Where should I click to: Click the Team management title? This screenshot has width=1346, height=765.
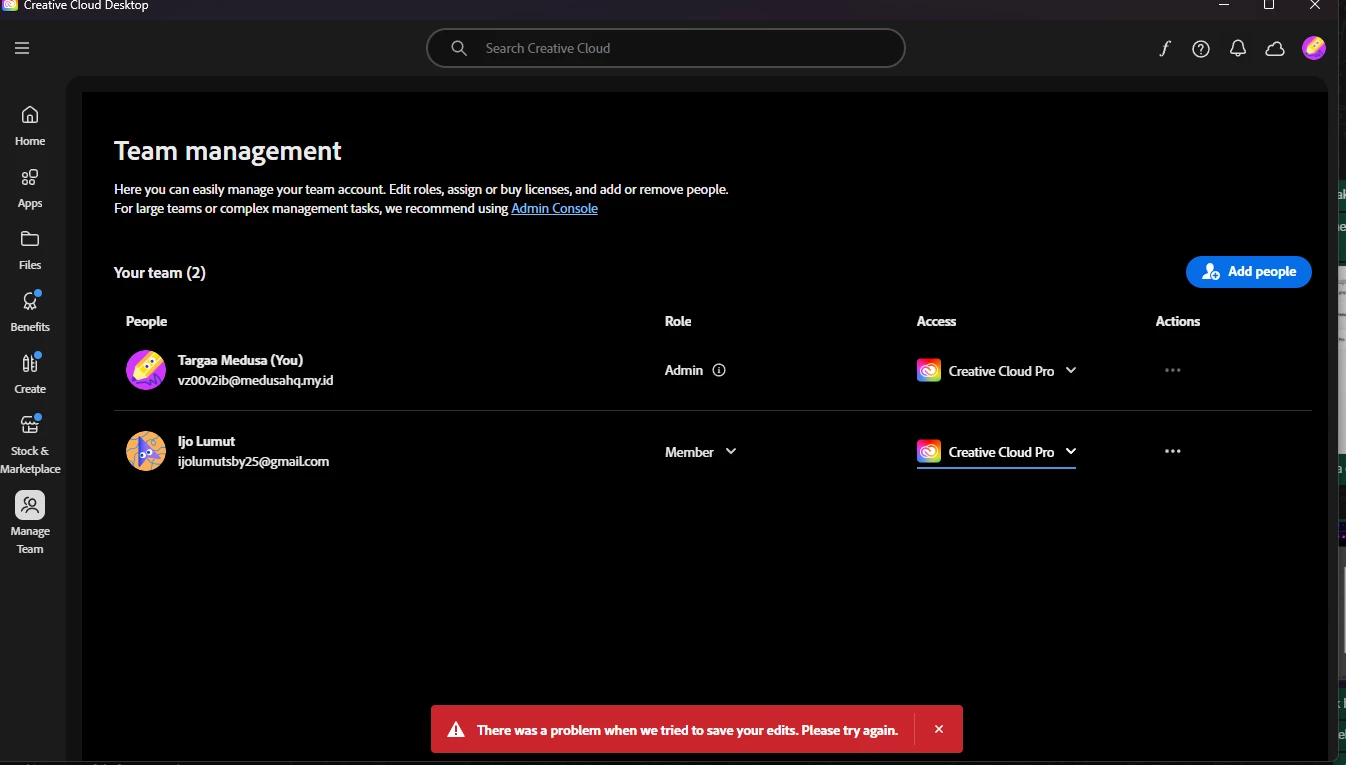[228, 151]
